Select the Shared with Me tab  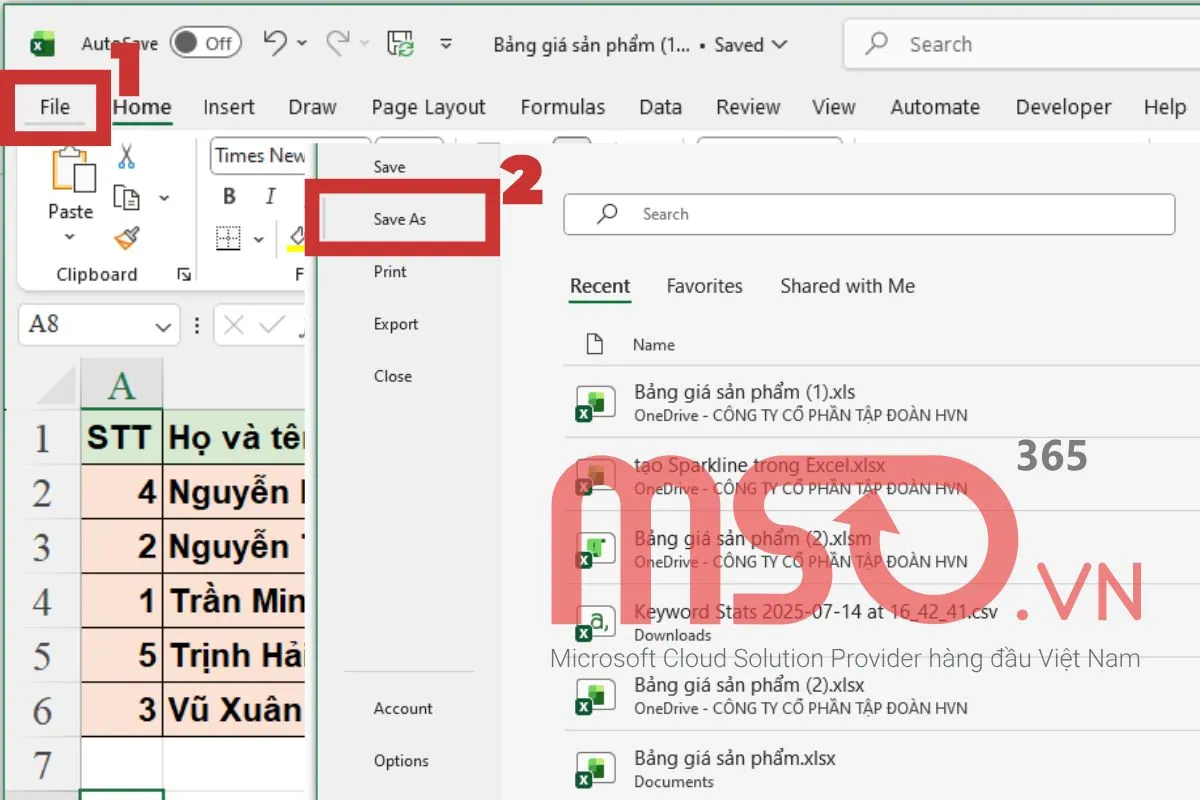tap(847, 286)
